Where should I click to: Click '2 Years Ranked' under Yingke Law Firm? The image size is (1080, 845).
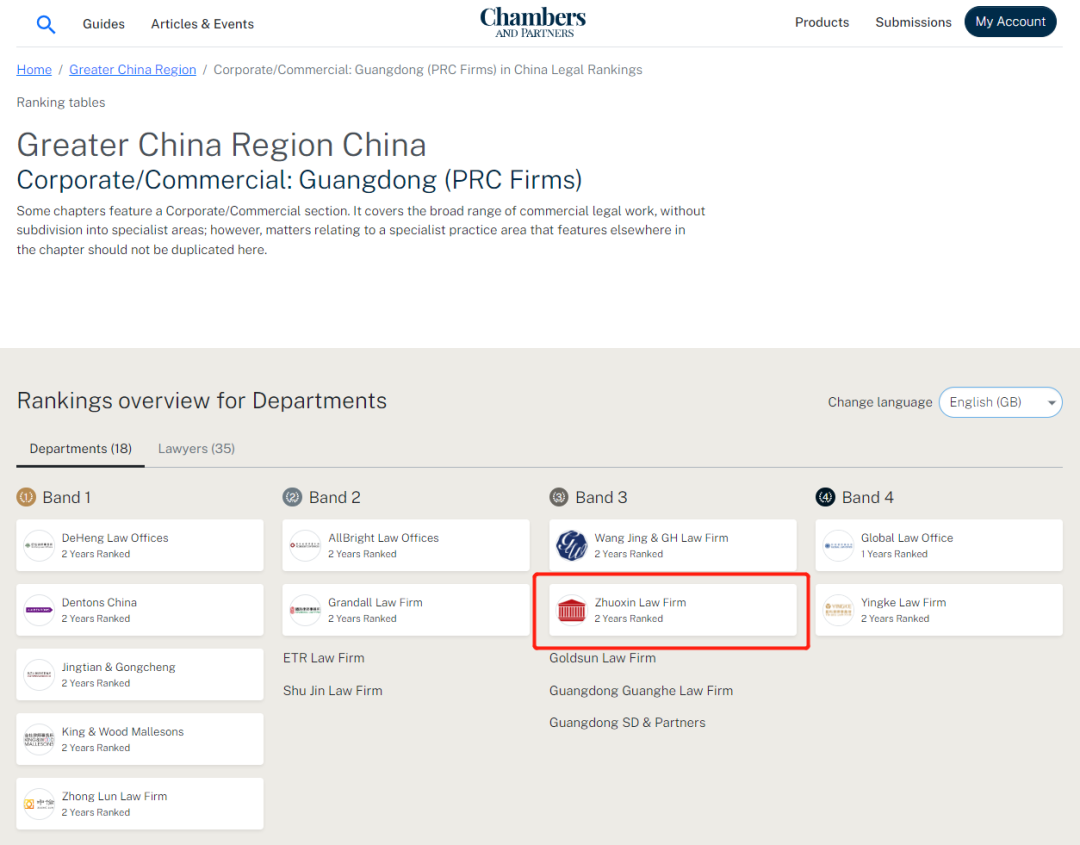[895, 618]
